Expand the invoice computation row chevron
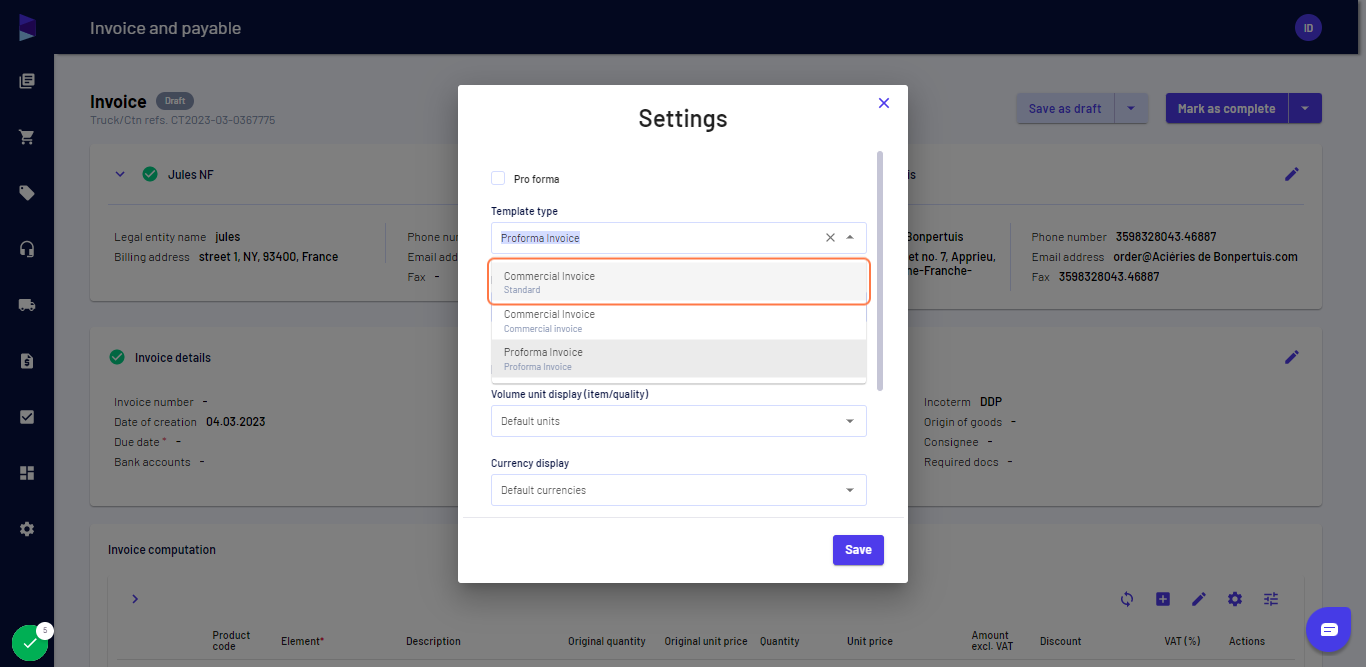 tap(135, 599)
